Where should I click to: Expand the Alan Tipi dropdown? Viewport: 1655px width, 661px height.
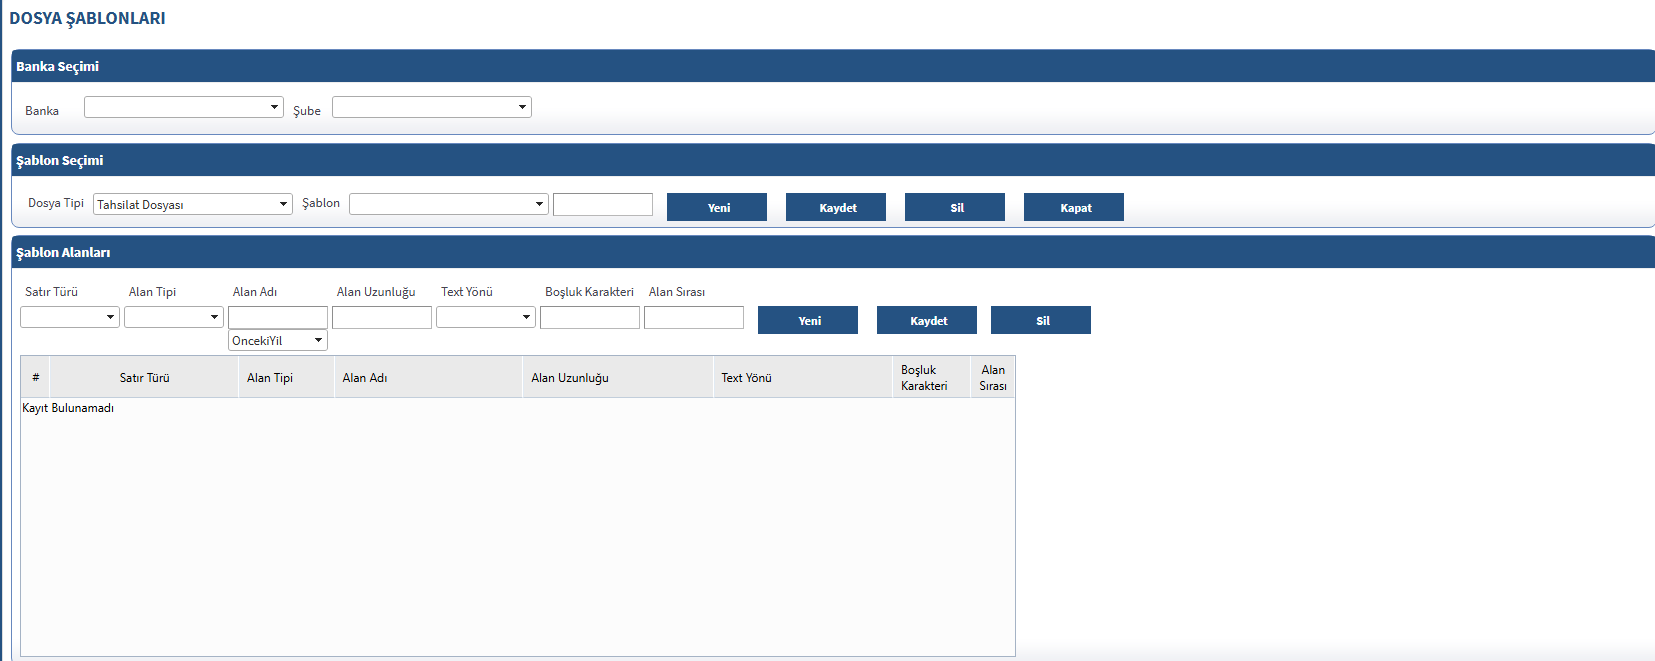click(173, 317)
